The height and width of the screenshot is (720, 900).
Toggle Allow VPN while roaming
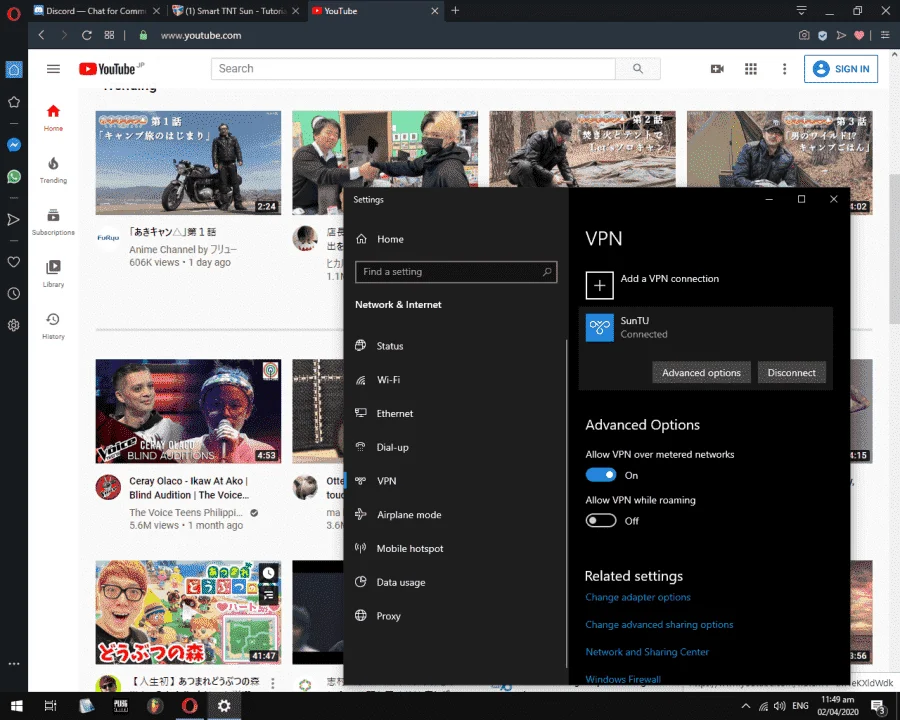point(600,520)
